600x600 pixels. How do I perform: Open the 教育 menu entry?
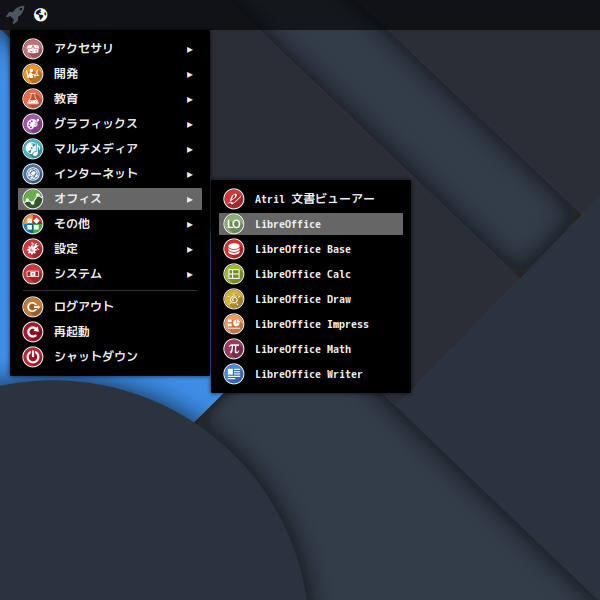point(110,99)
